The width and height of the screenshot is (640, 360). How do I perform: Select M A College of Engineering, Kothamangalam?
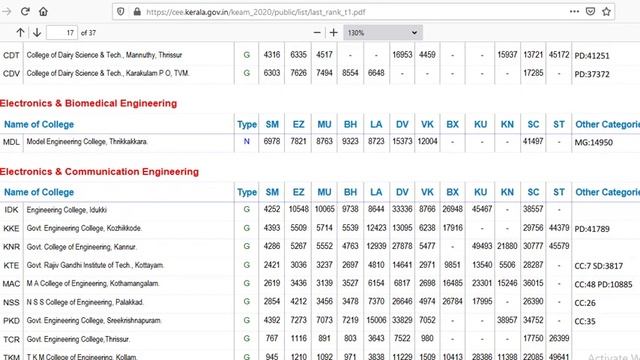click(93, 283)
